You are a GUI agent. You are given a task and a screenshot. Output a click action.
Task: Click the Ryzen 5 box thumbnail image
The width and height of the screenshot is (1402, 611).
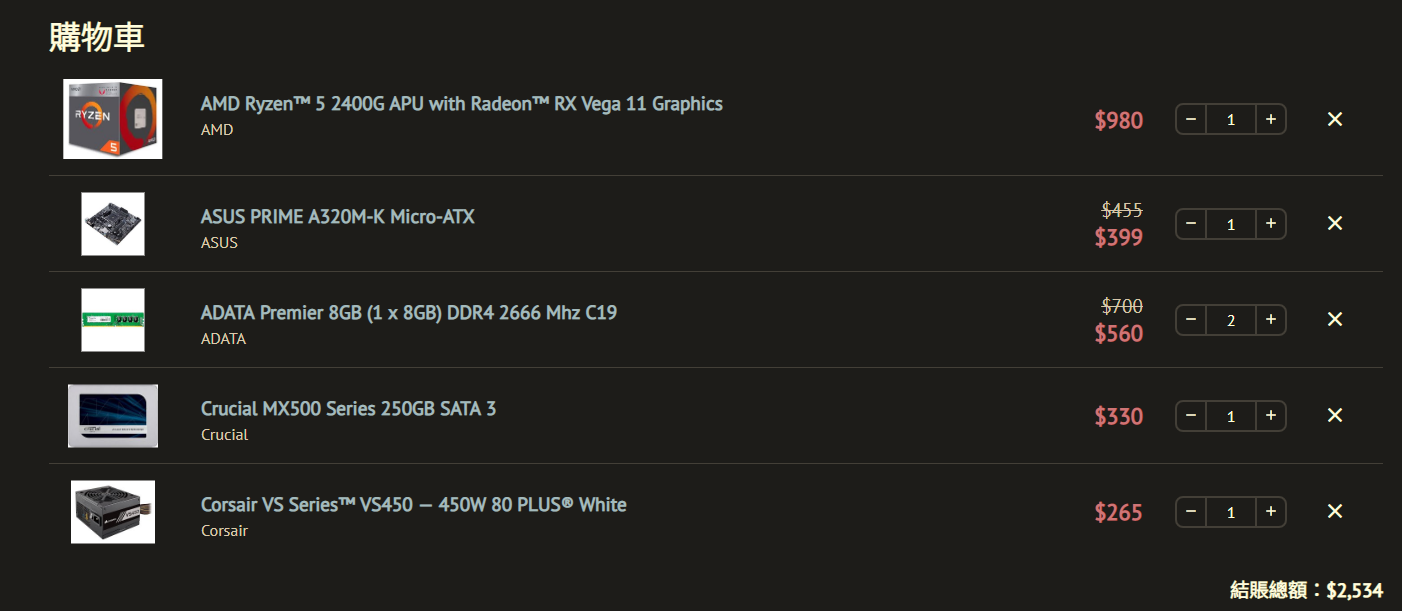pyautogui.click(x=113, y=119)
